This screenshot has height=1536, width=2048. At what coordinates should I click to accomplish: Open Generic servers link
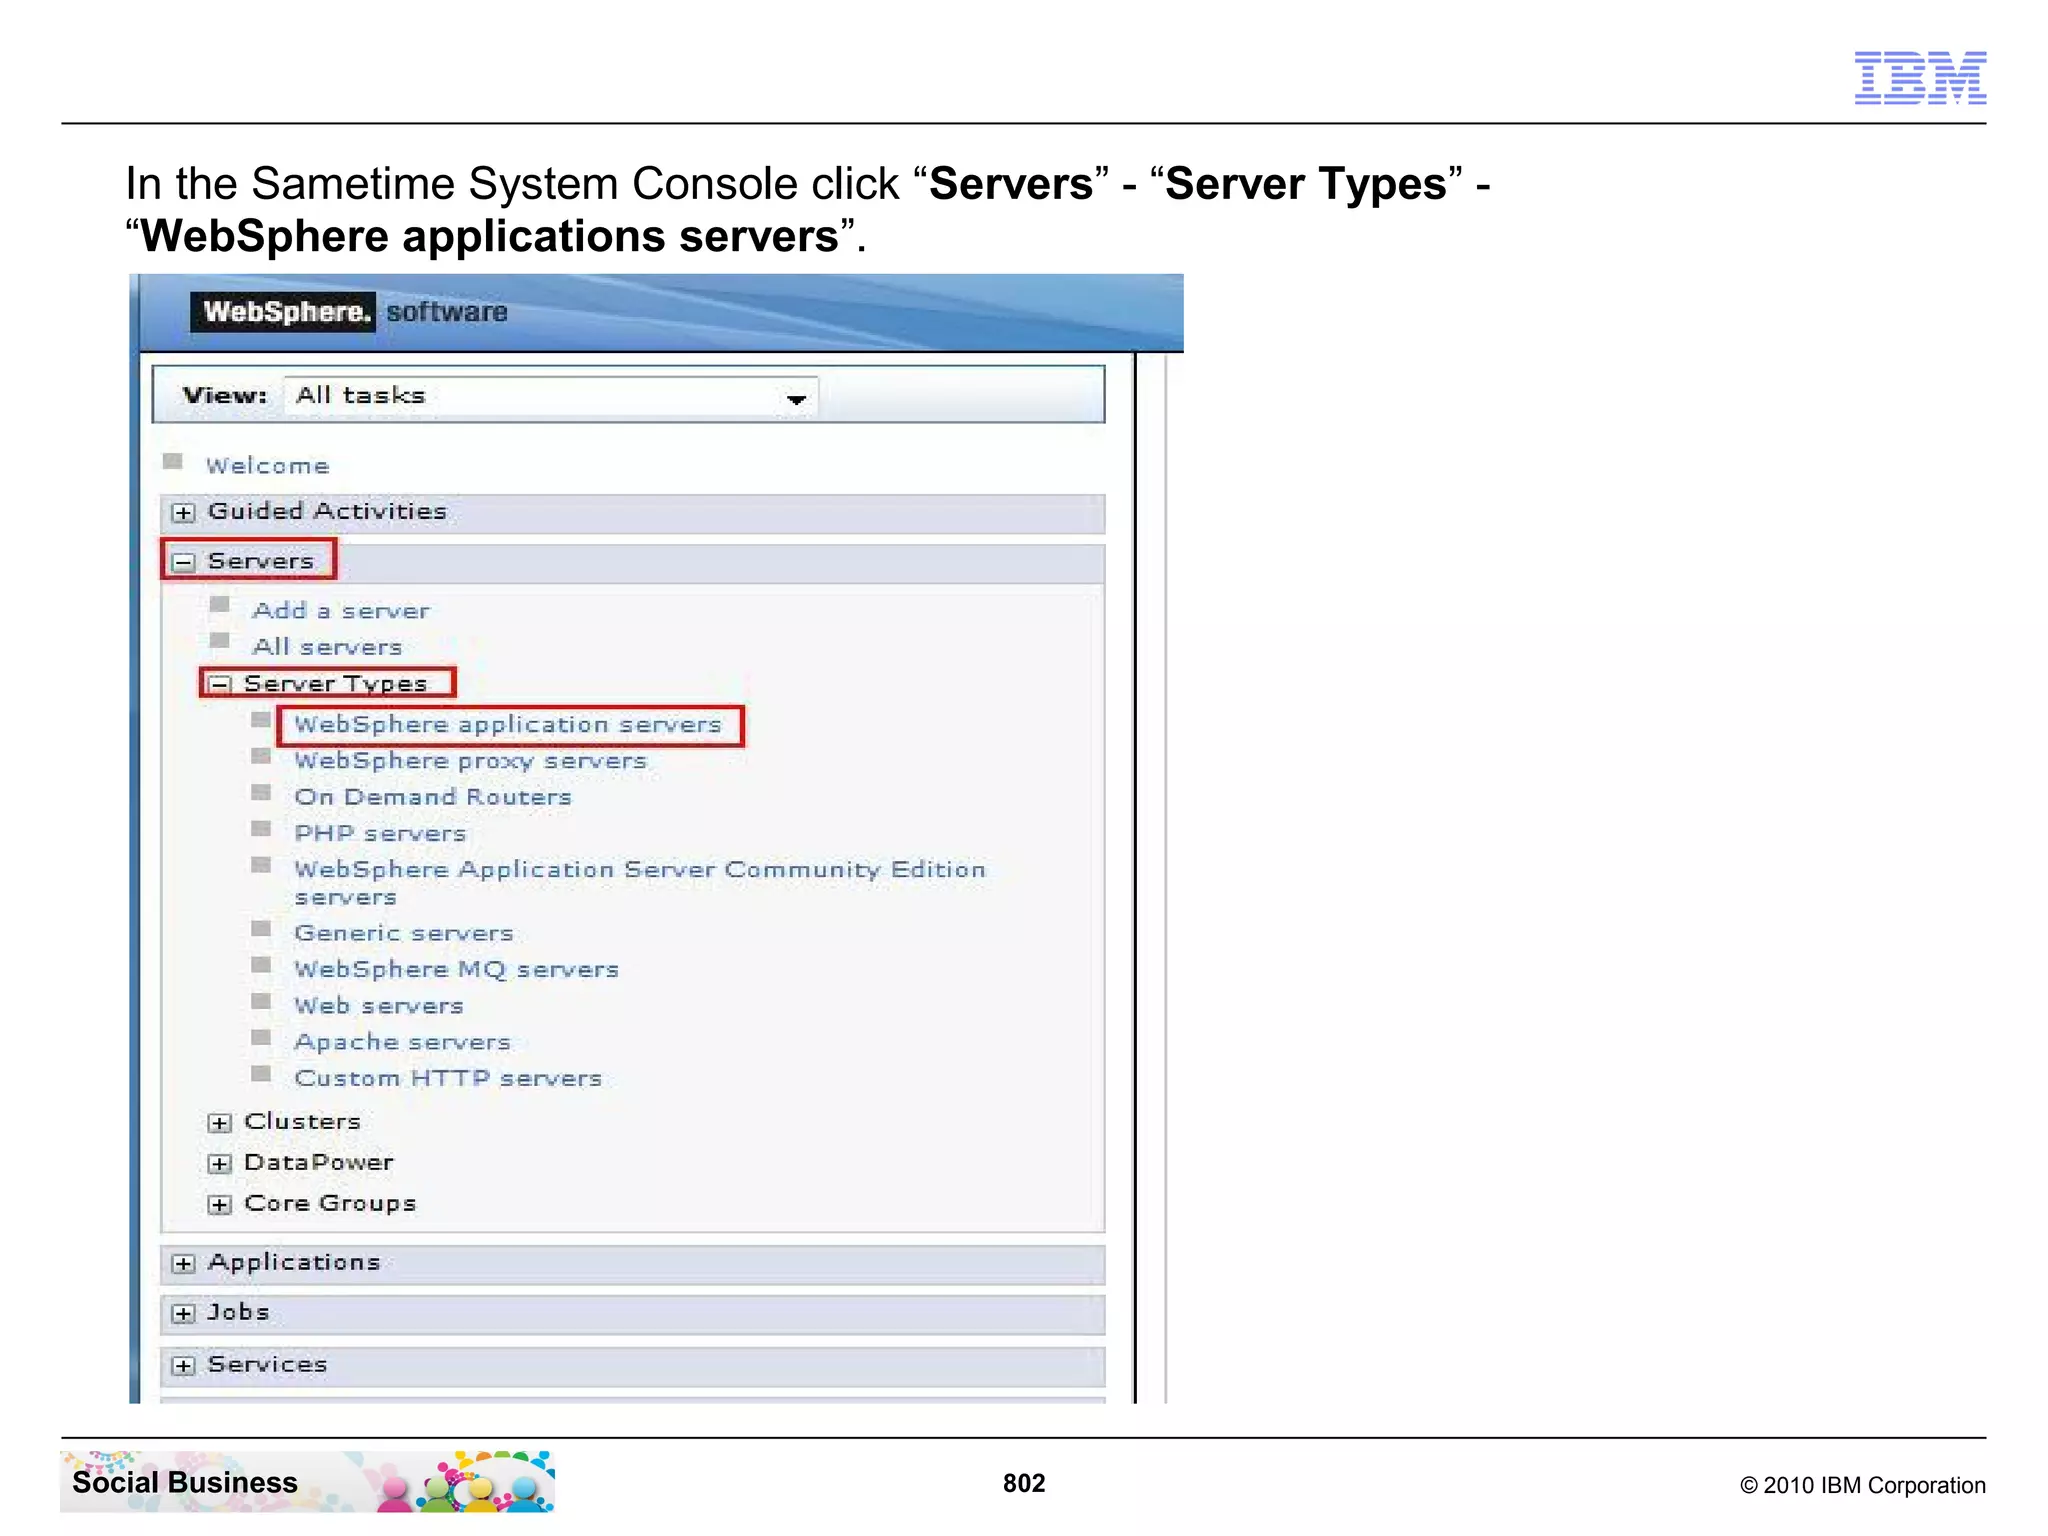(404, 933)
